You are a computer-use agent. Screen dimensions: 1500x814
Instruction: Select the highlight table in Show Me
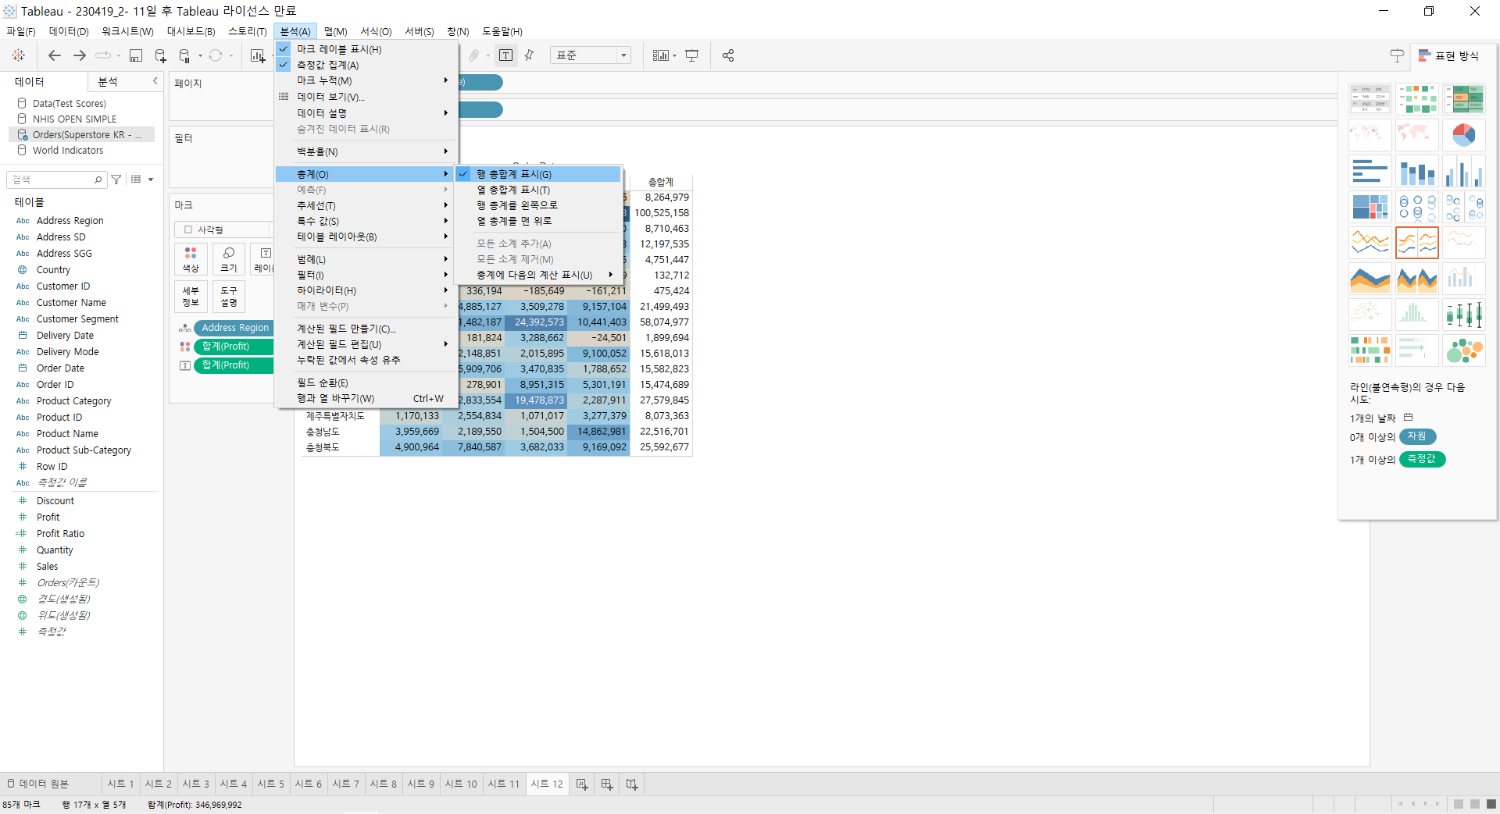coord(1464,99)
